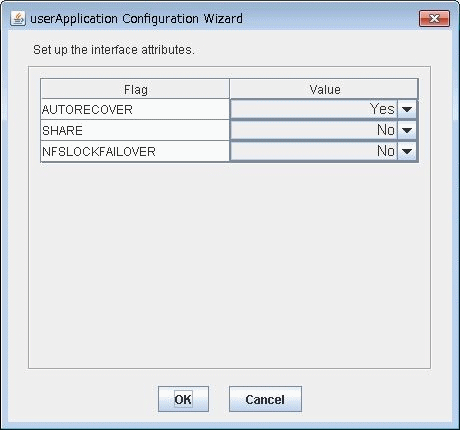Image resolution: width=460 pixels, height=430 pixels.
Task: Click the Java icon in the title bar
Action: pos(18,19)
